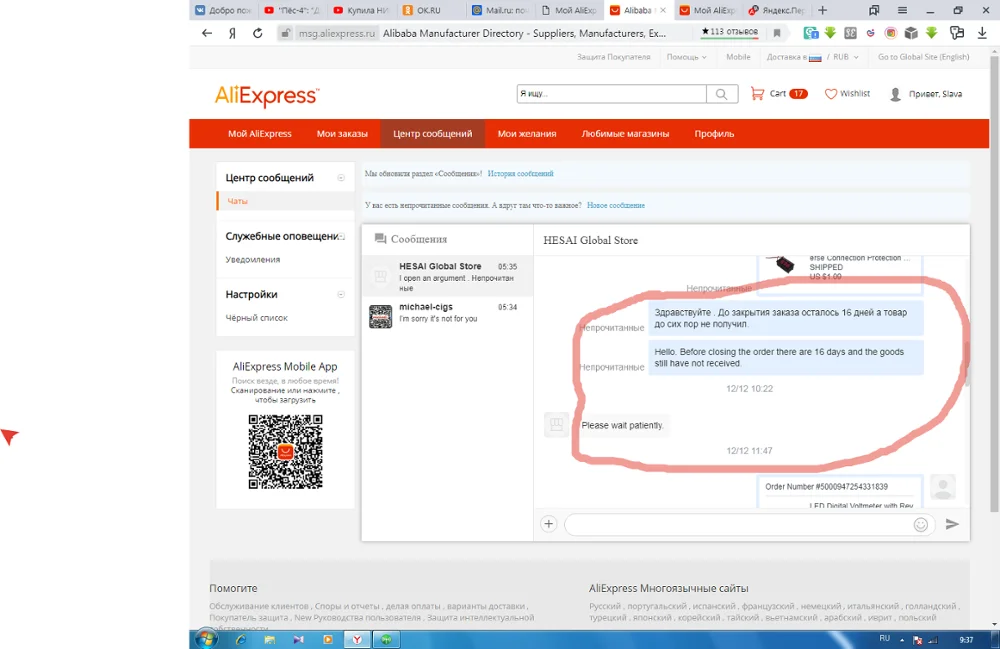This screenshot has width=1000, height=649.
Task: Click the search magnifier button
Action: (722, 94)
